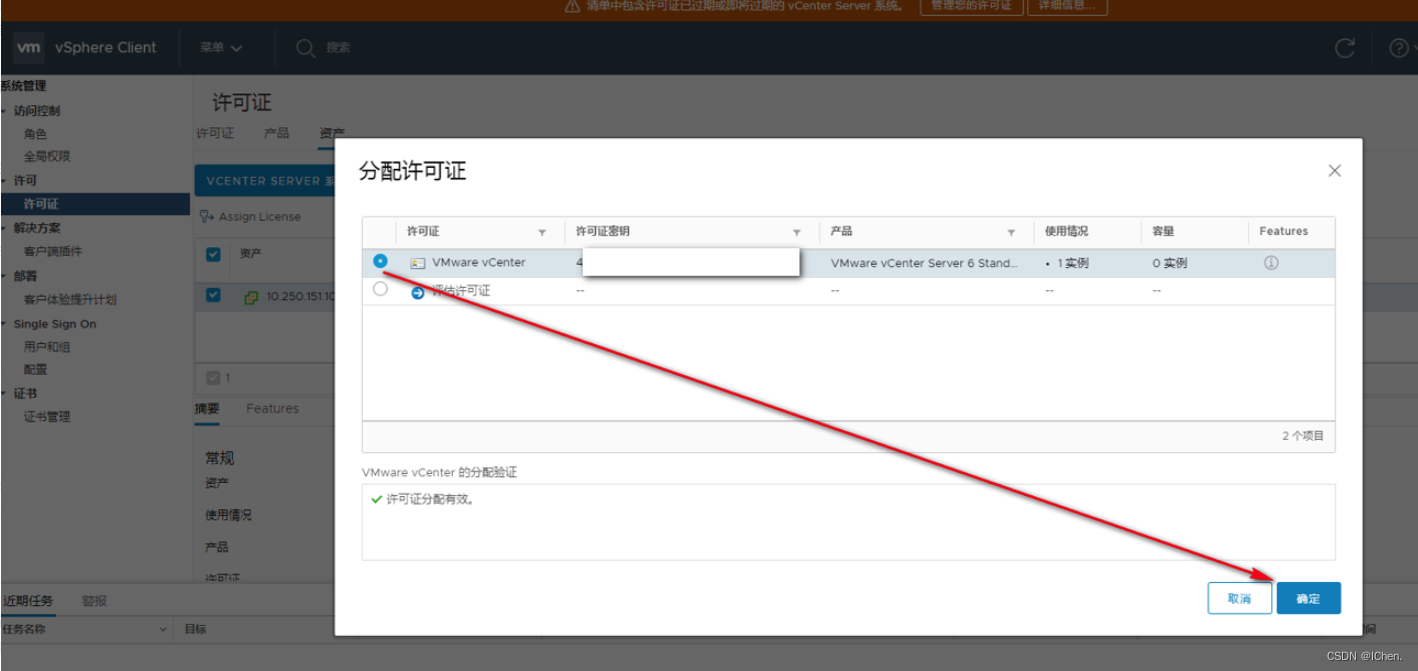This screenshot has width=1418, height=671.
Task: Click the search magnifier icon
Action: click(x=305, y=47)
